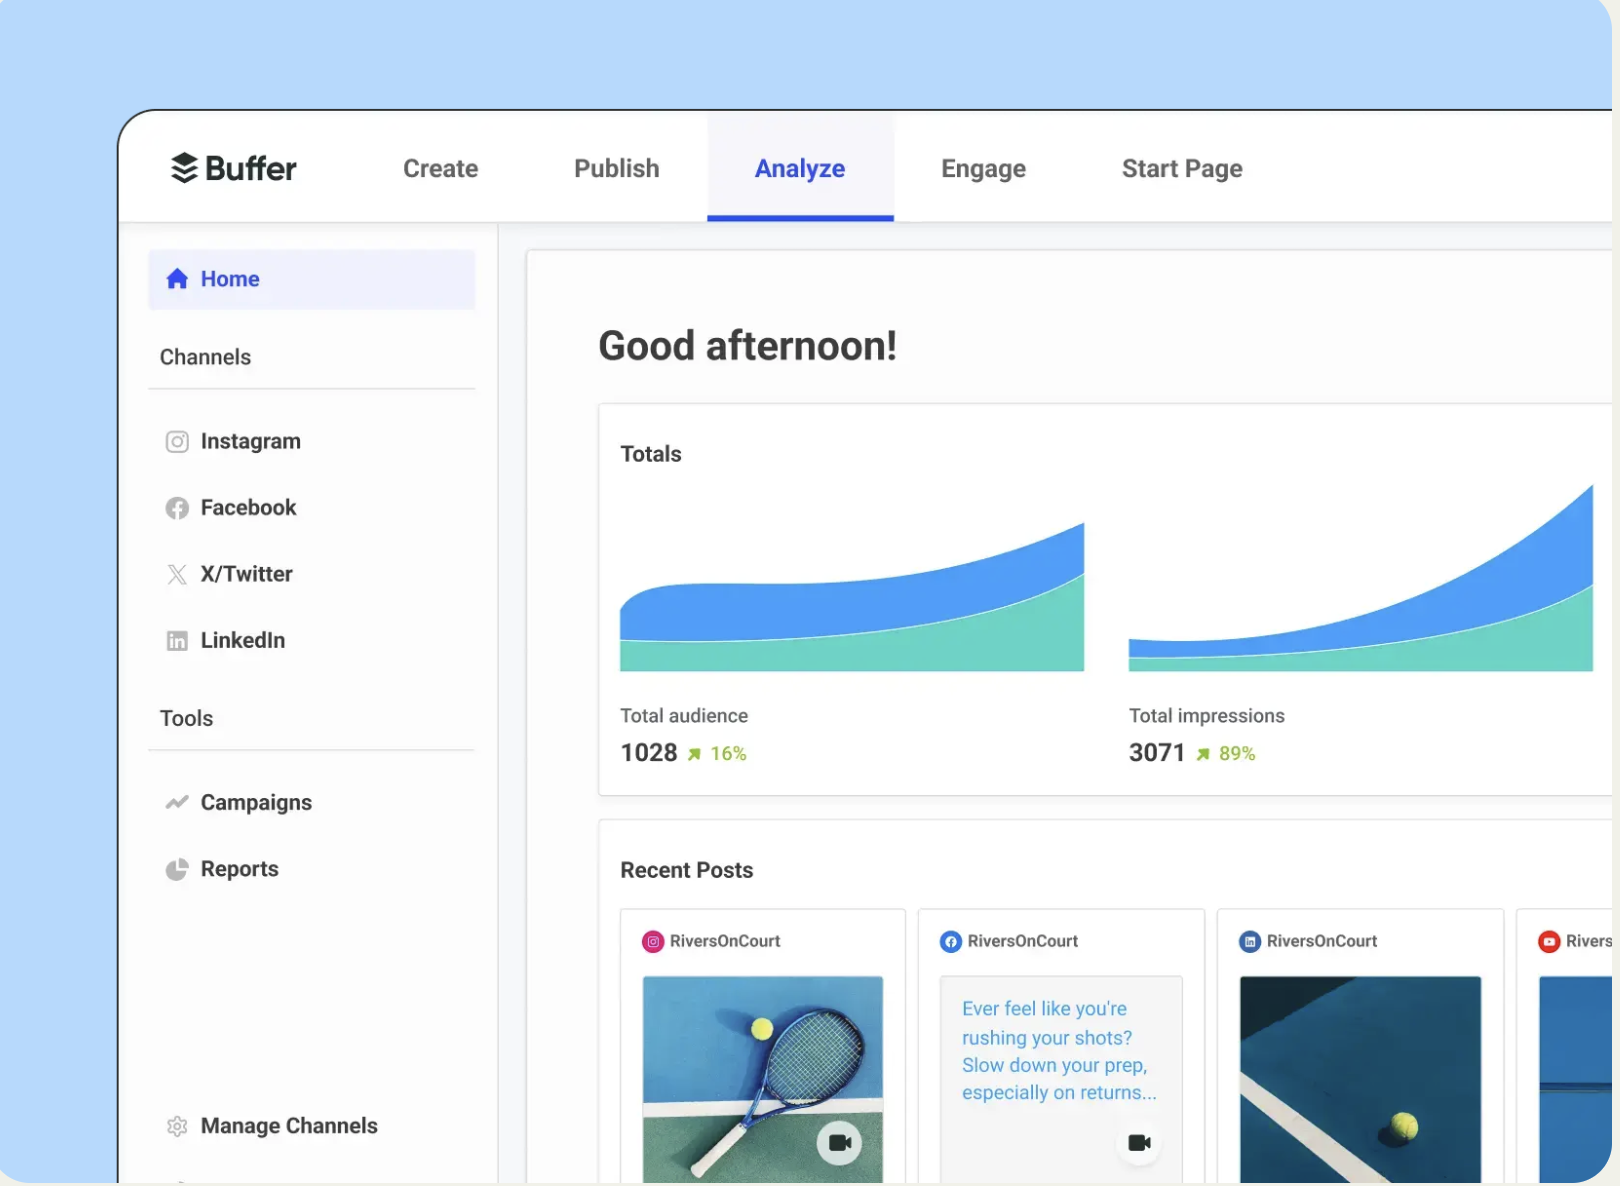Click the X/Twitter channel icon
Image resolution: width=1620 pixels, height=1186 pixels.
pos(177,574)
